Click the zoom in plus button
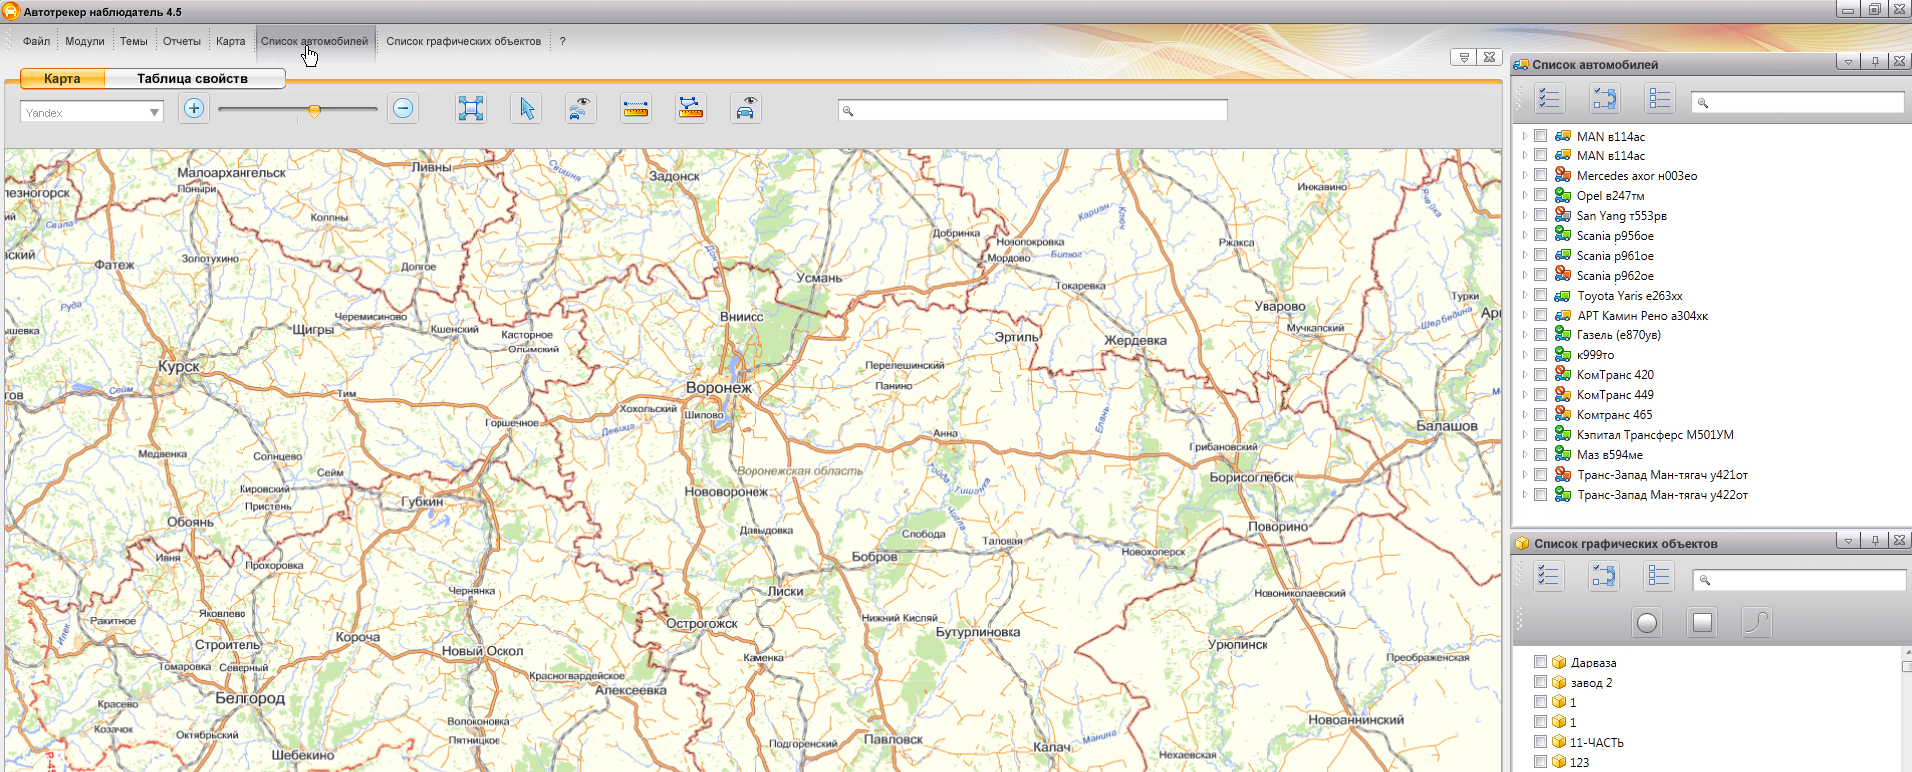The width and height of the screenshot is (1912, 772). [x=194, y=108]
